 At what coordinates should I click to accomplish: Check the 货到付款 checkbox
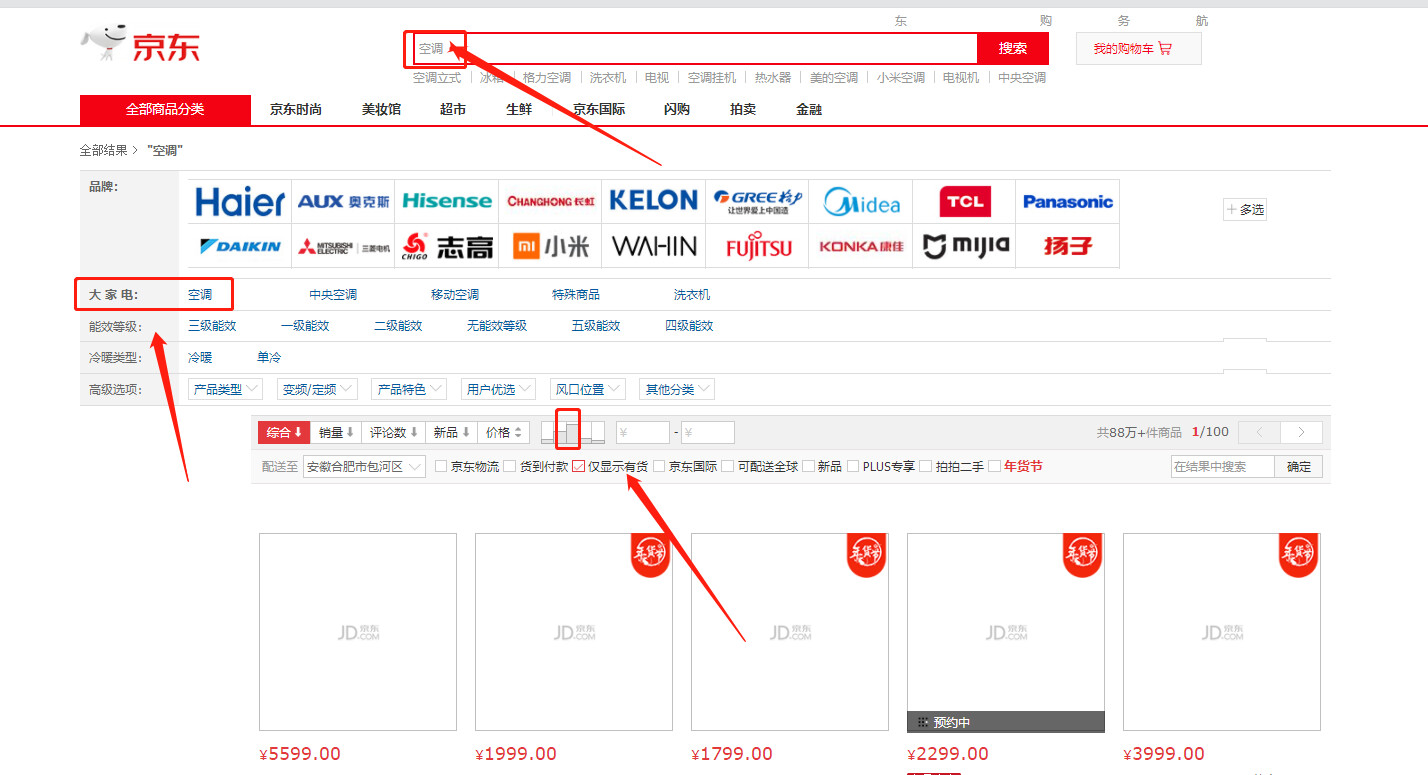[x=510, y=466]
